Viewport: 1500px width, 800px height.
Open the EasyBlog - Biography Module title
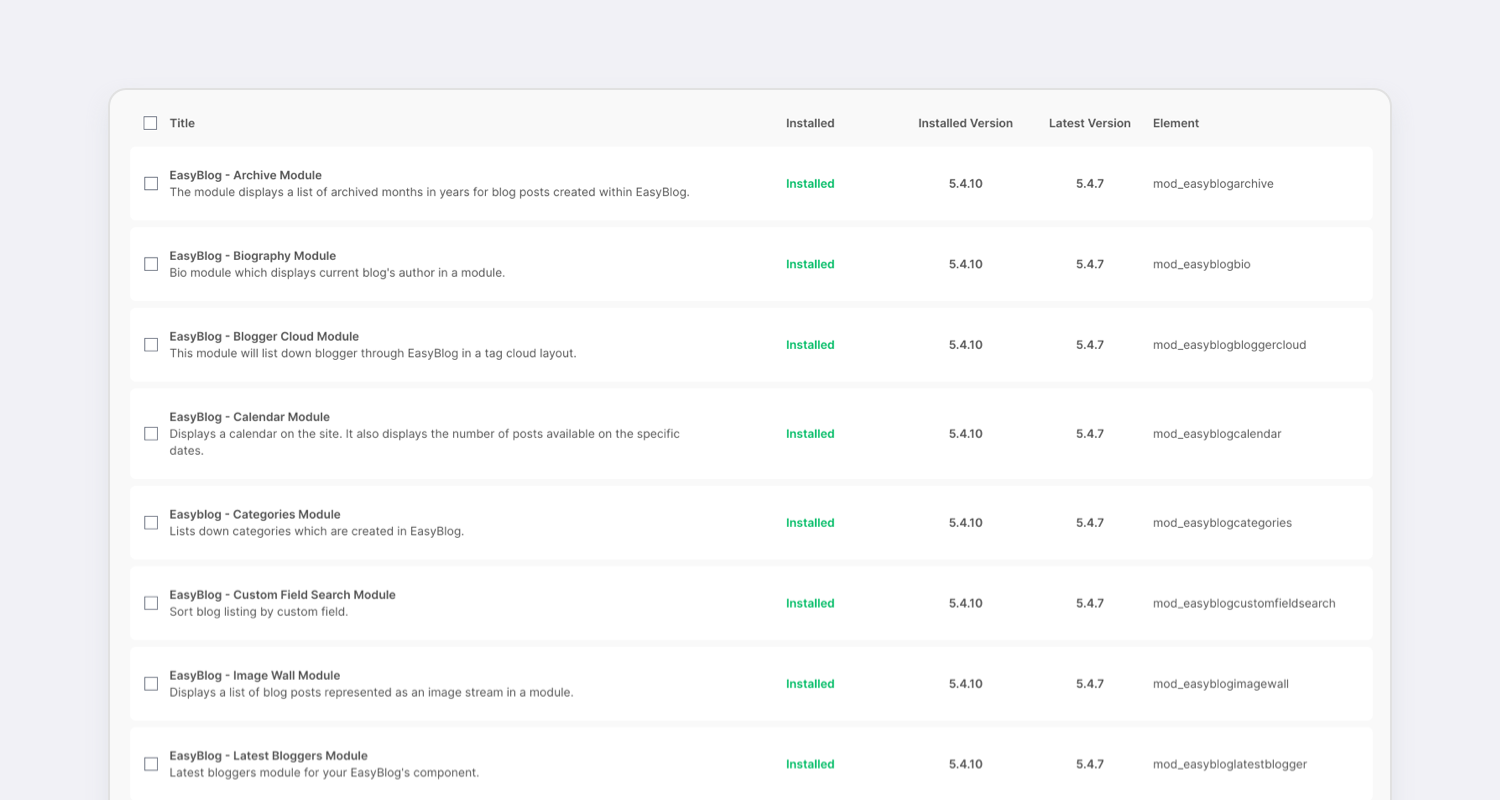tap(252, 256)
